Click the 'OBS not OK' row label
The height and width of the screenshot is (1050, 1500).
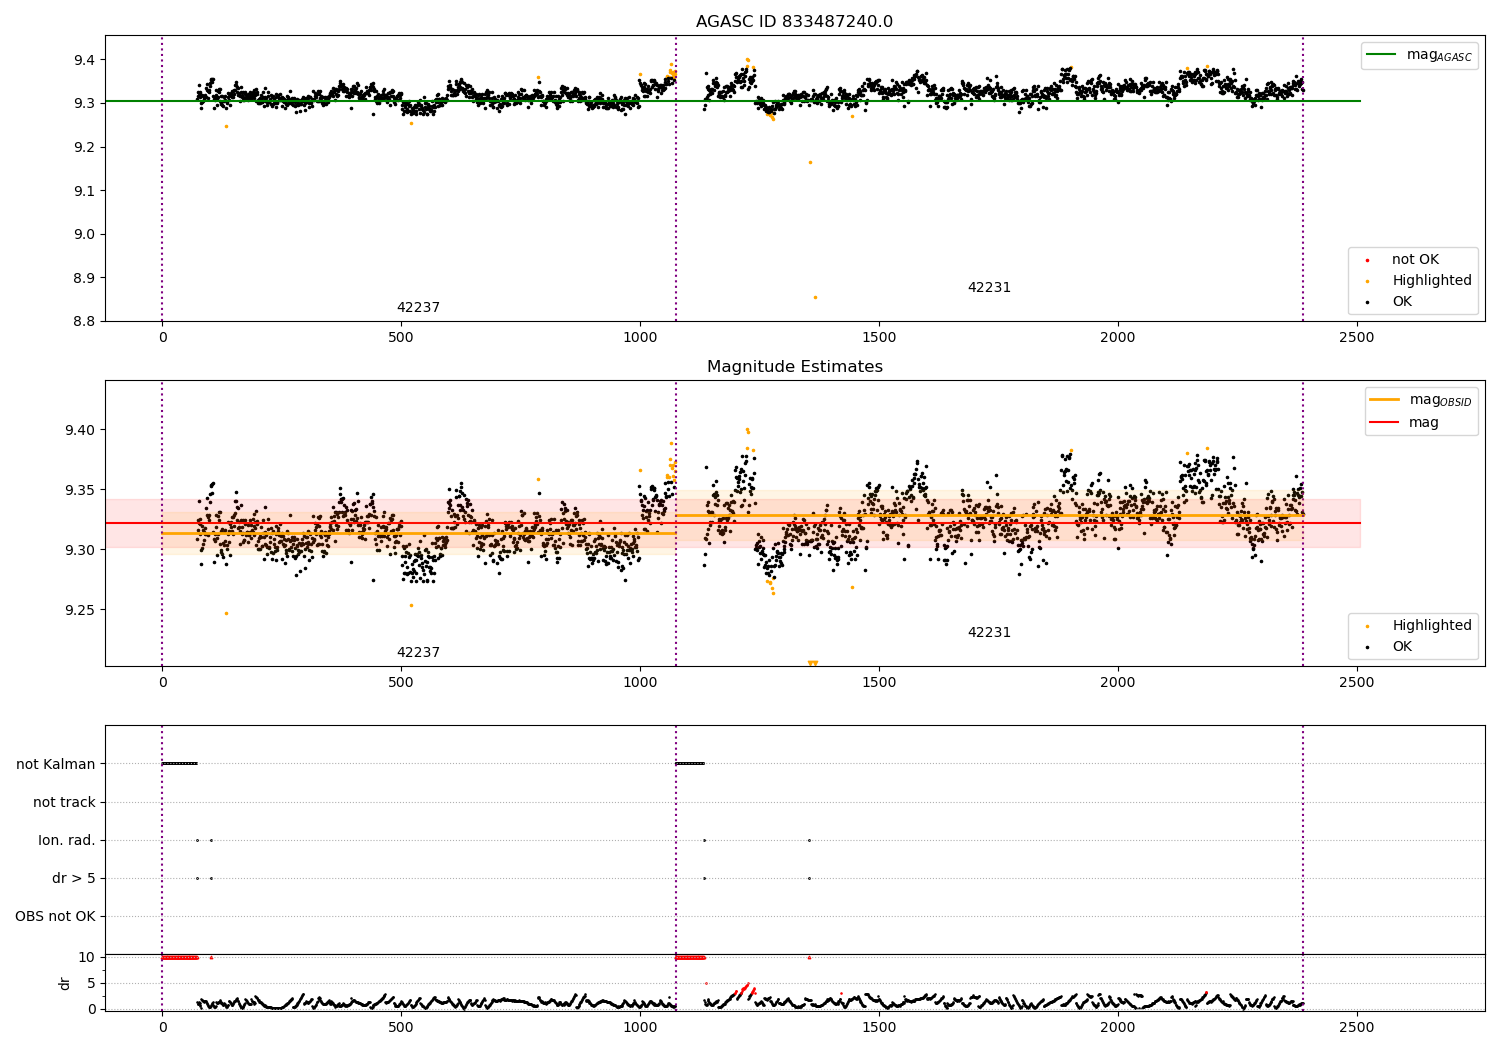point(55,917)
